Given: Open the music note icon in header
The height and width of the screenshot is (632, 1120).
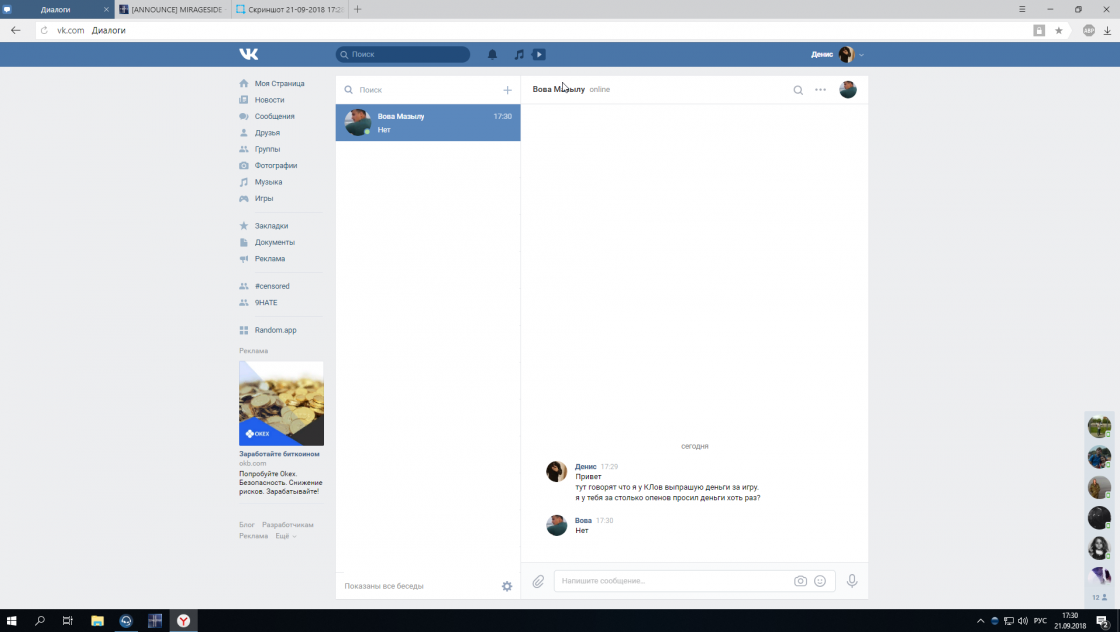Looking at the screenshot, I should tap(519, 55).
